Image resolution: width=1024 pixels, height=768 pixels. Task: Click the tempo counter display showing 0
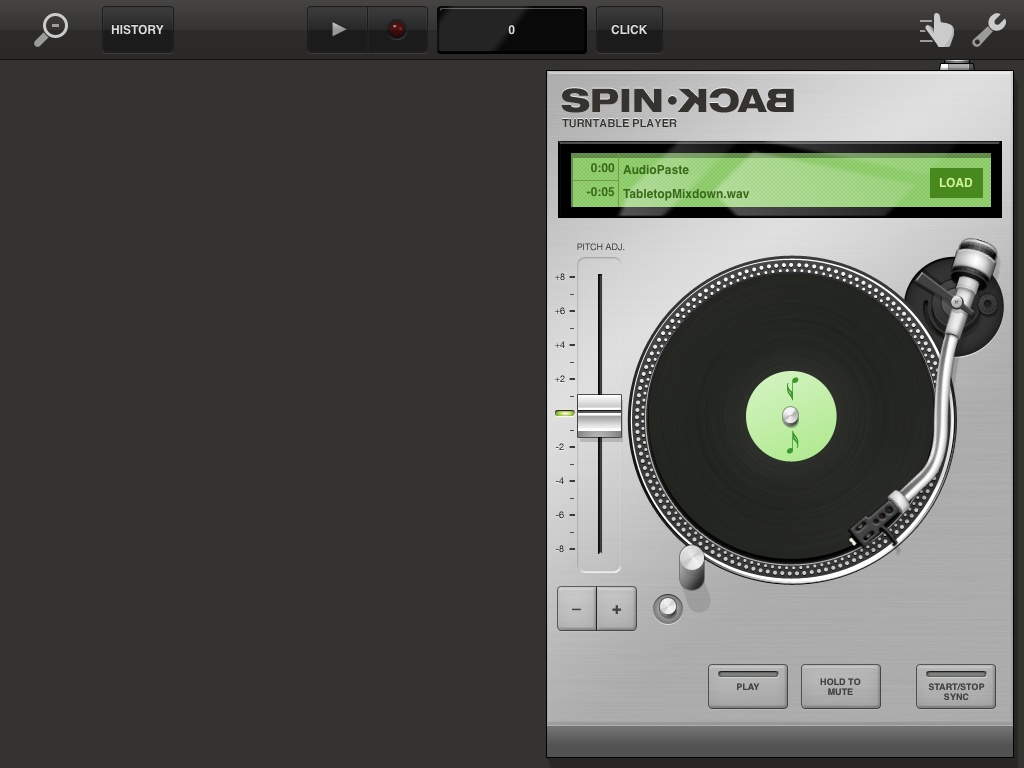point(511,29)
